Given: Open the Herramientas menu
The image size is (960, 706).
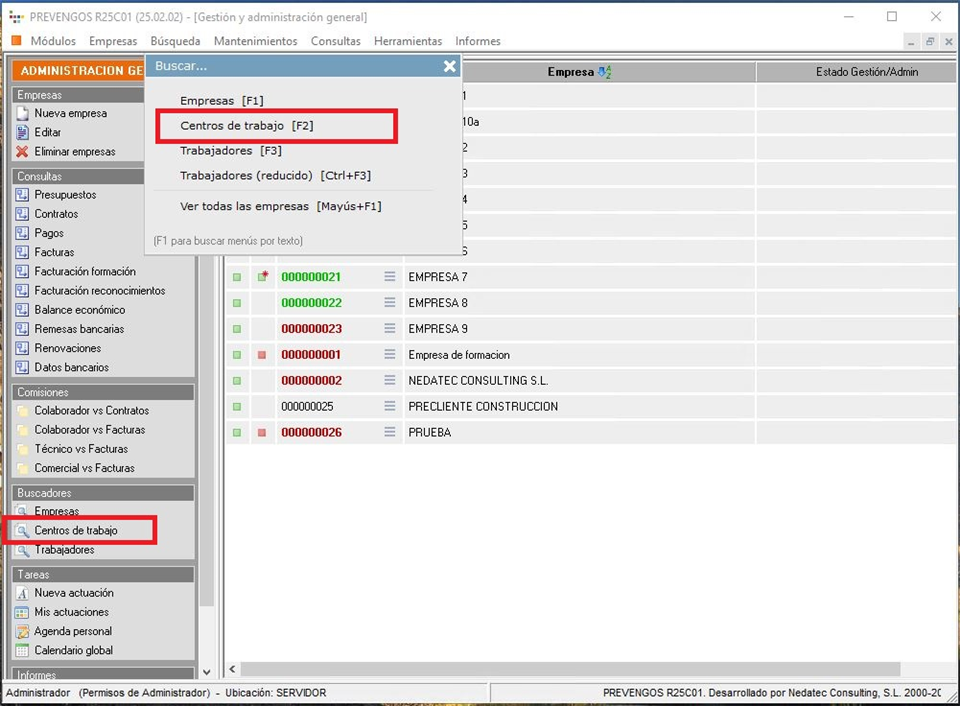Looking at the screenshot, I should click(x=407, y=41).
